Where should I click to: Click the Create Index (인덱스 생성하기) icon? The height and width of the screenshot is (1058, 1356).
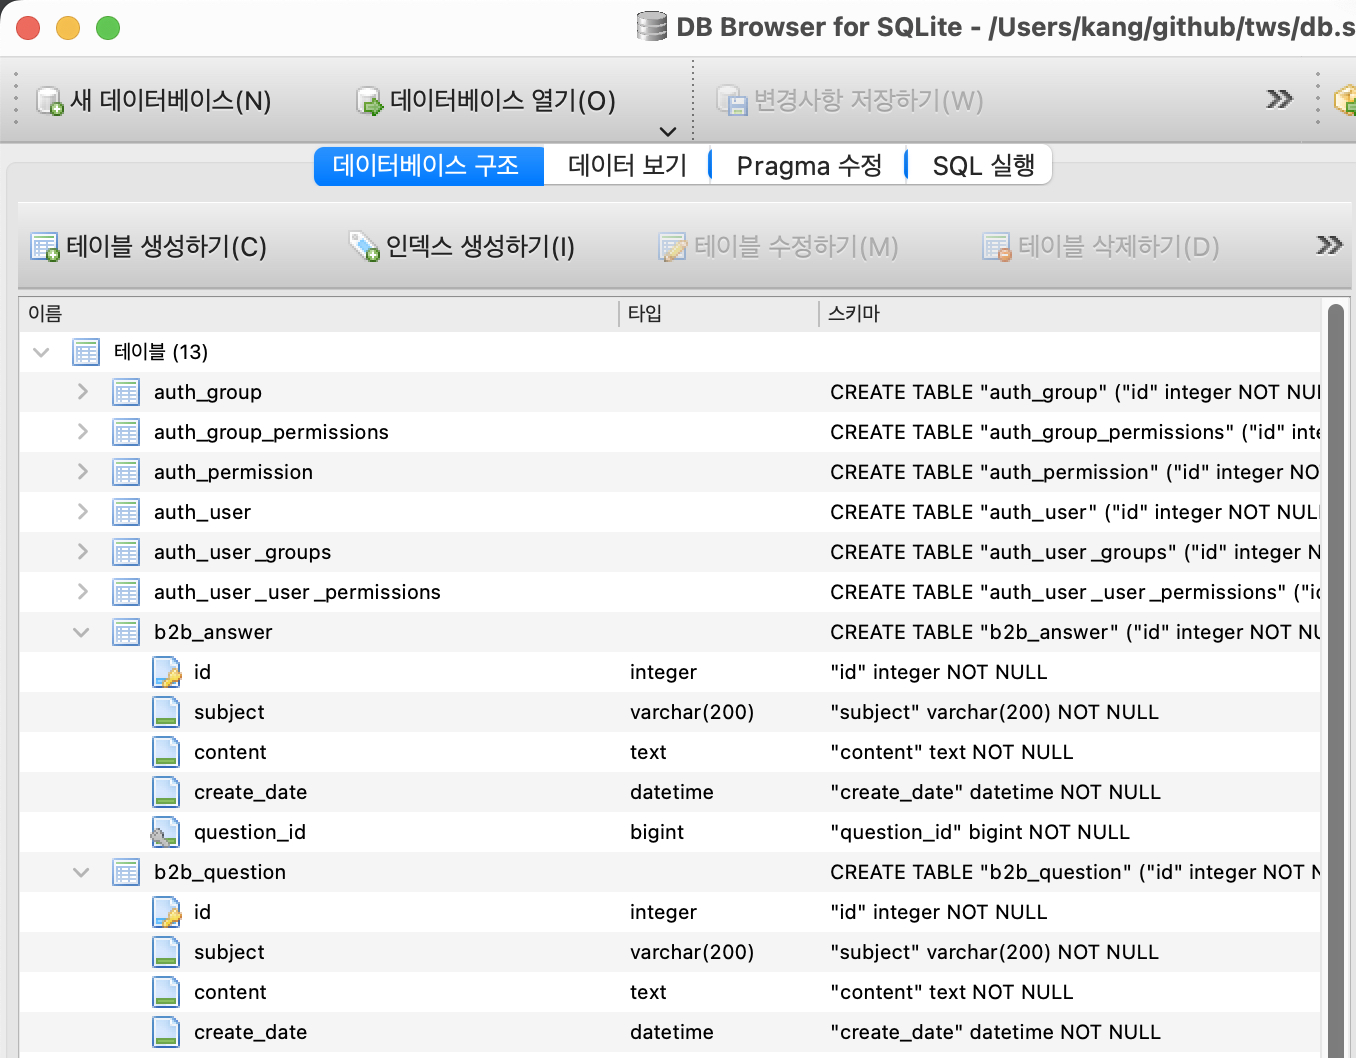tap(364, 247)
